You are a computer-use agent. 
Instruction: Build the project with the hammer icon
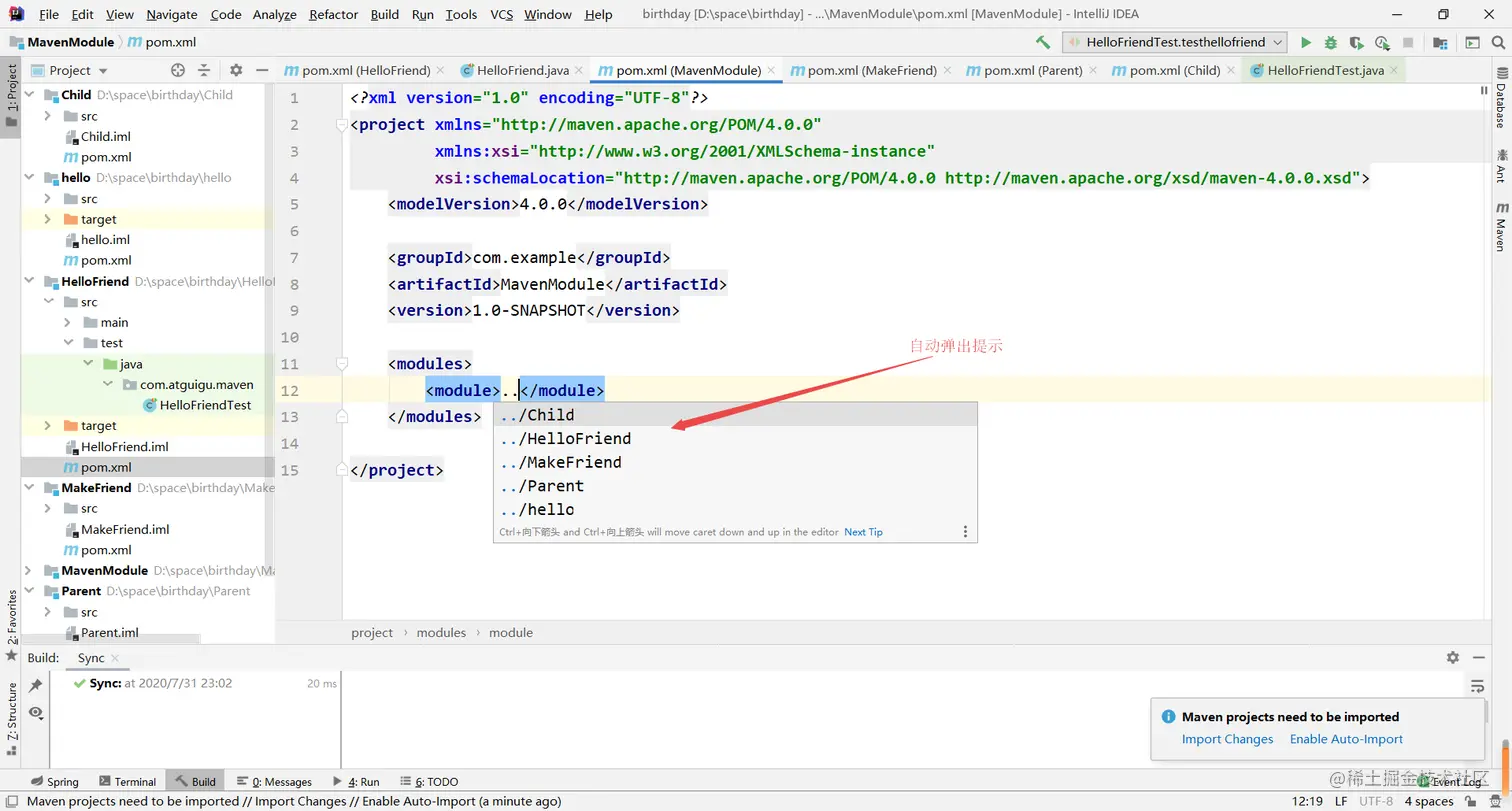click(1043, 43)
